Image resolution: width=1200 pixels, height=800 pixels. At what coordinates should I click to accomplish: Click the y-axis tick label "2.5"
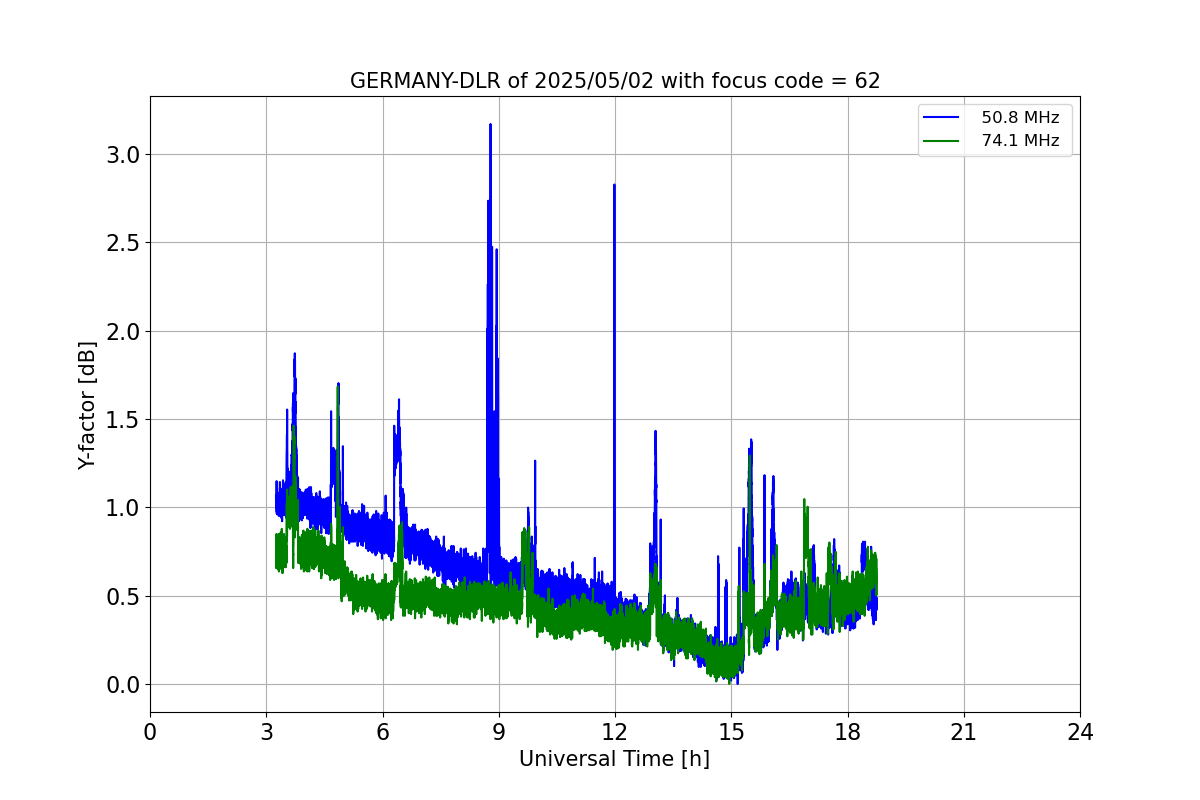(x=124, y=243)
